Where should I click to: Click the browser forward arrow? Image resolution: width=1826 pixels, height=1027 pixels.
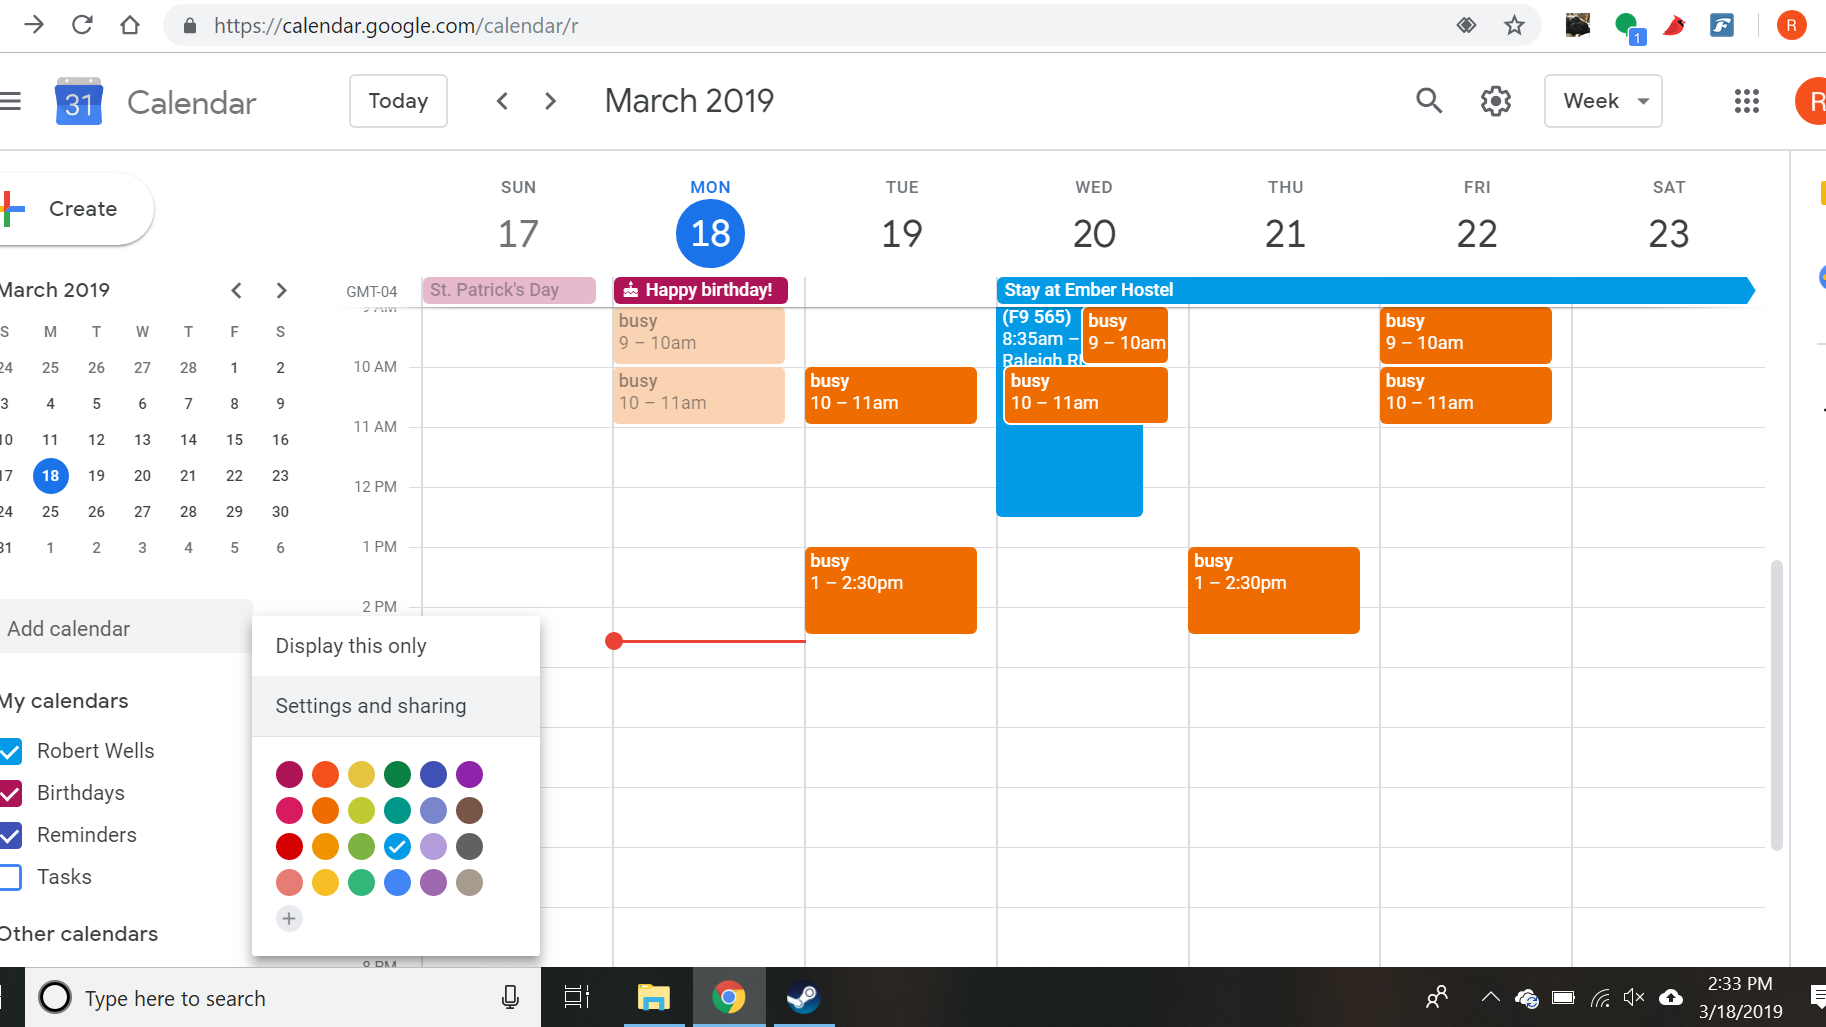tap(34, 25)
